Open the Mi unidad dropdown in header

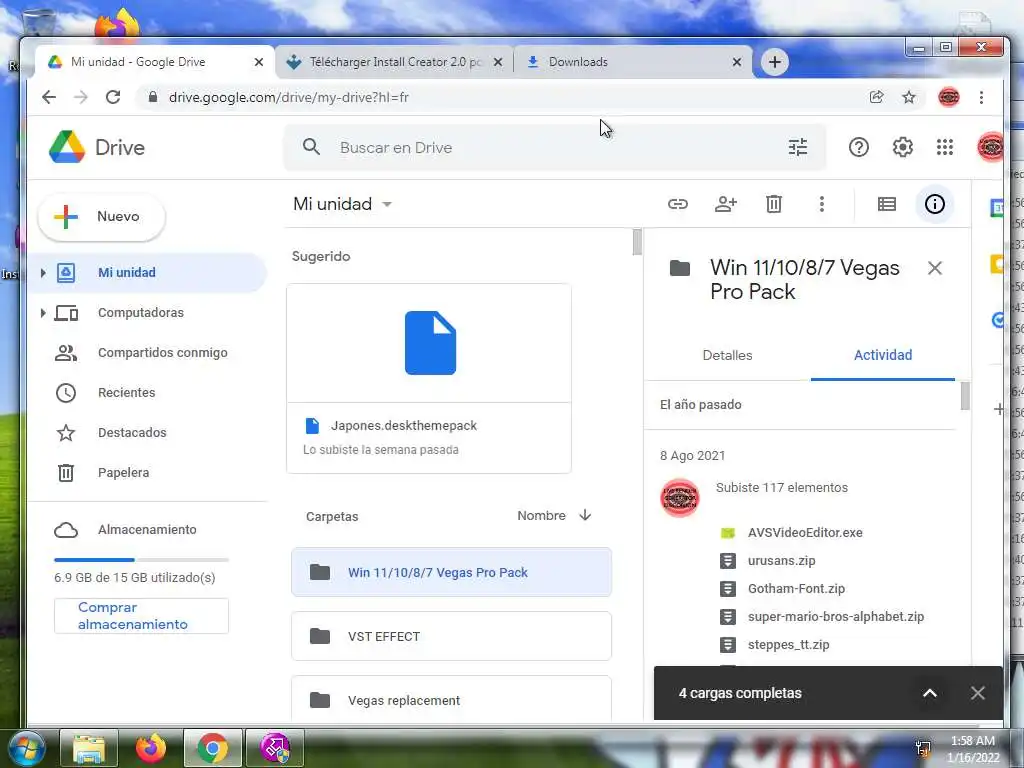(x=343, y=204)
